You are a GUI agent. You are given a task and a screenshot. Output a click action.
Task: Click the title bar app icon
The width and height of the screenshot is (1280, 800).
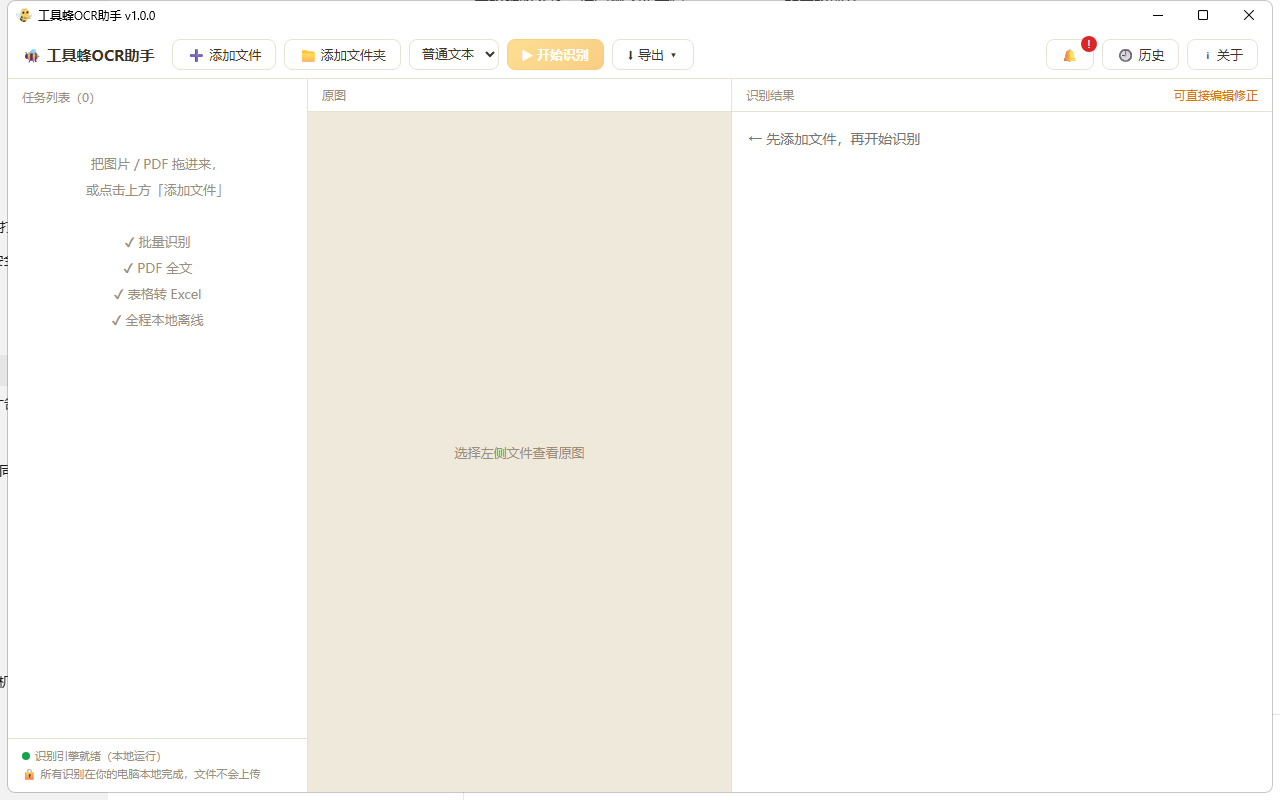[x=25, y=15]
